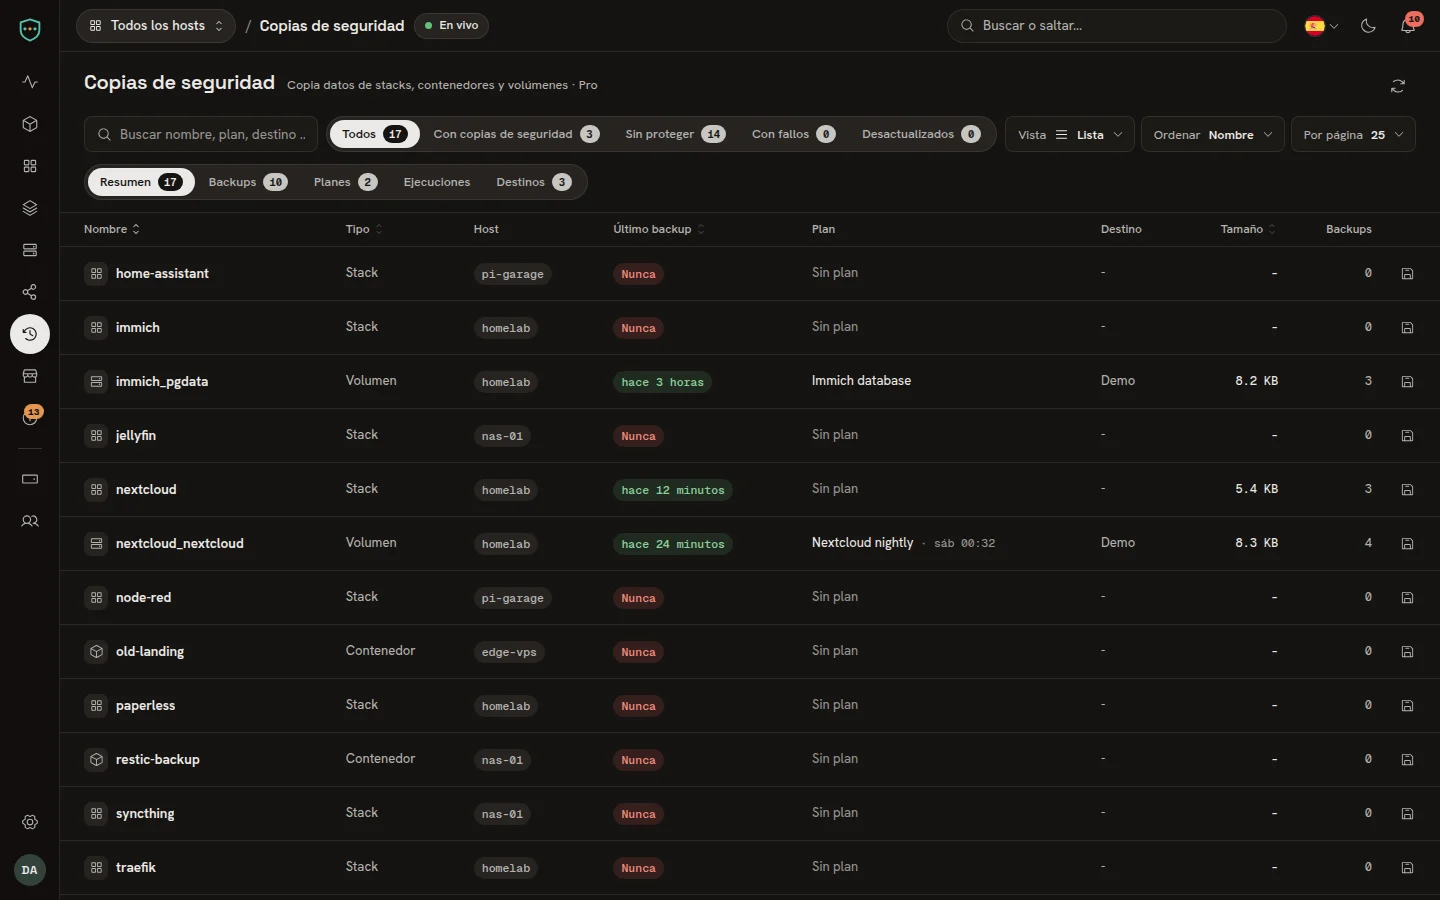Enable the Con fallos filter

coord(793,134)
